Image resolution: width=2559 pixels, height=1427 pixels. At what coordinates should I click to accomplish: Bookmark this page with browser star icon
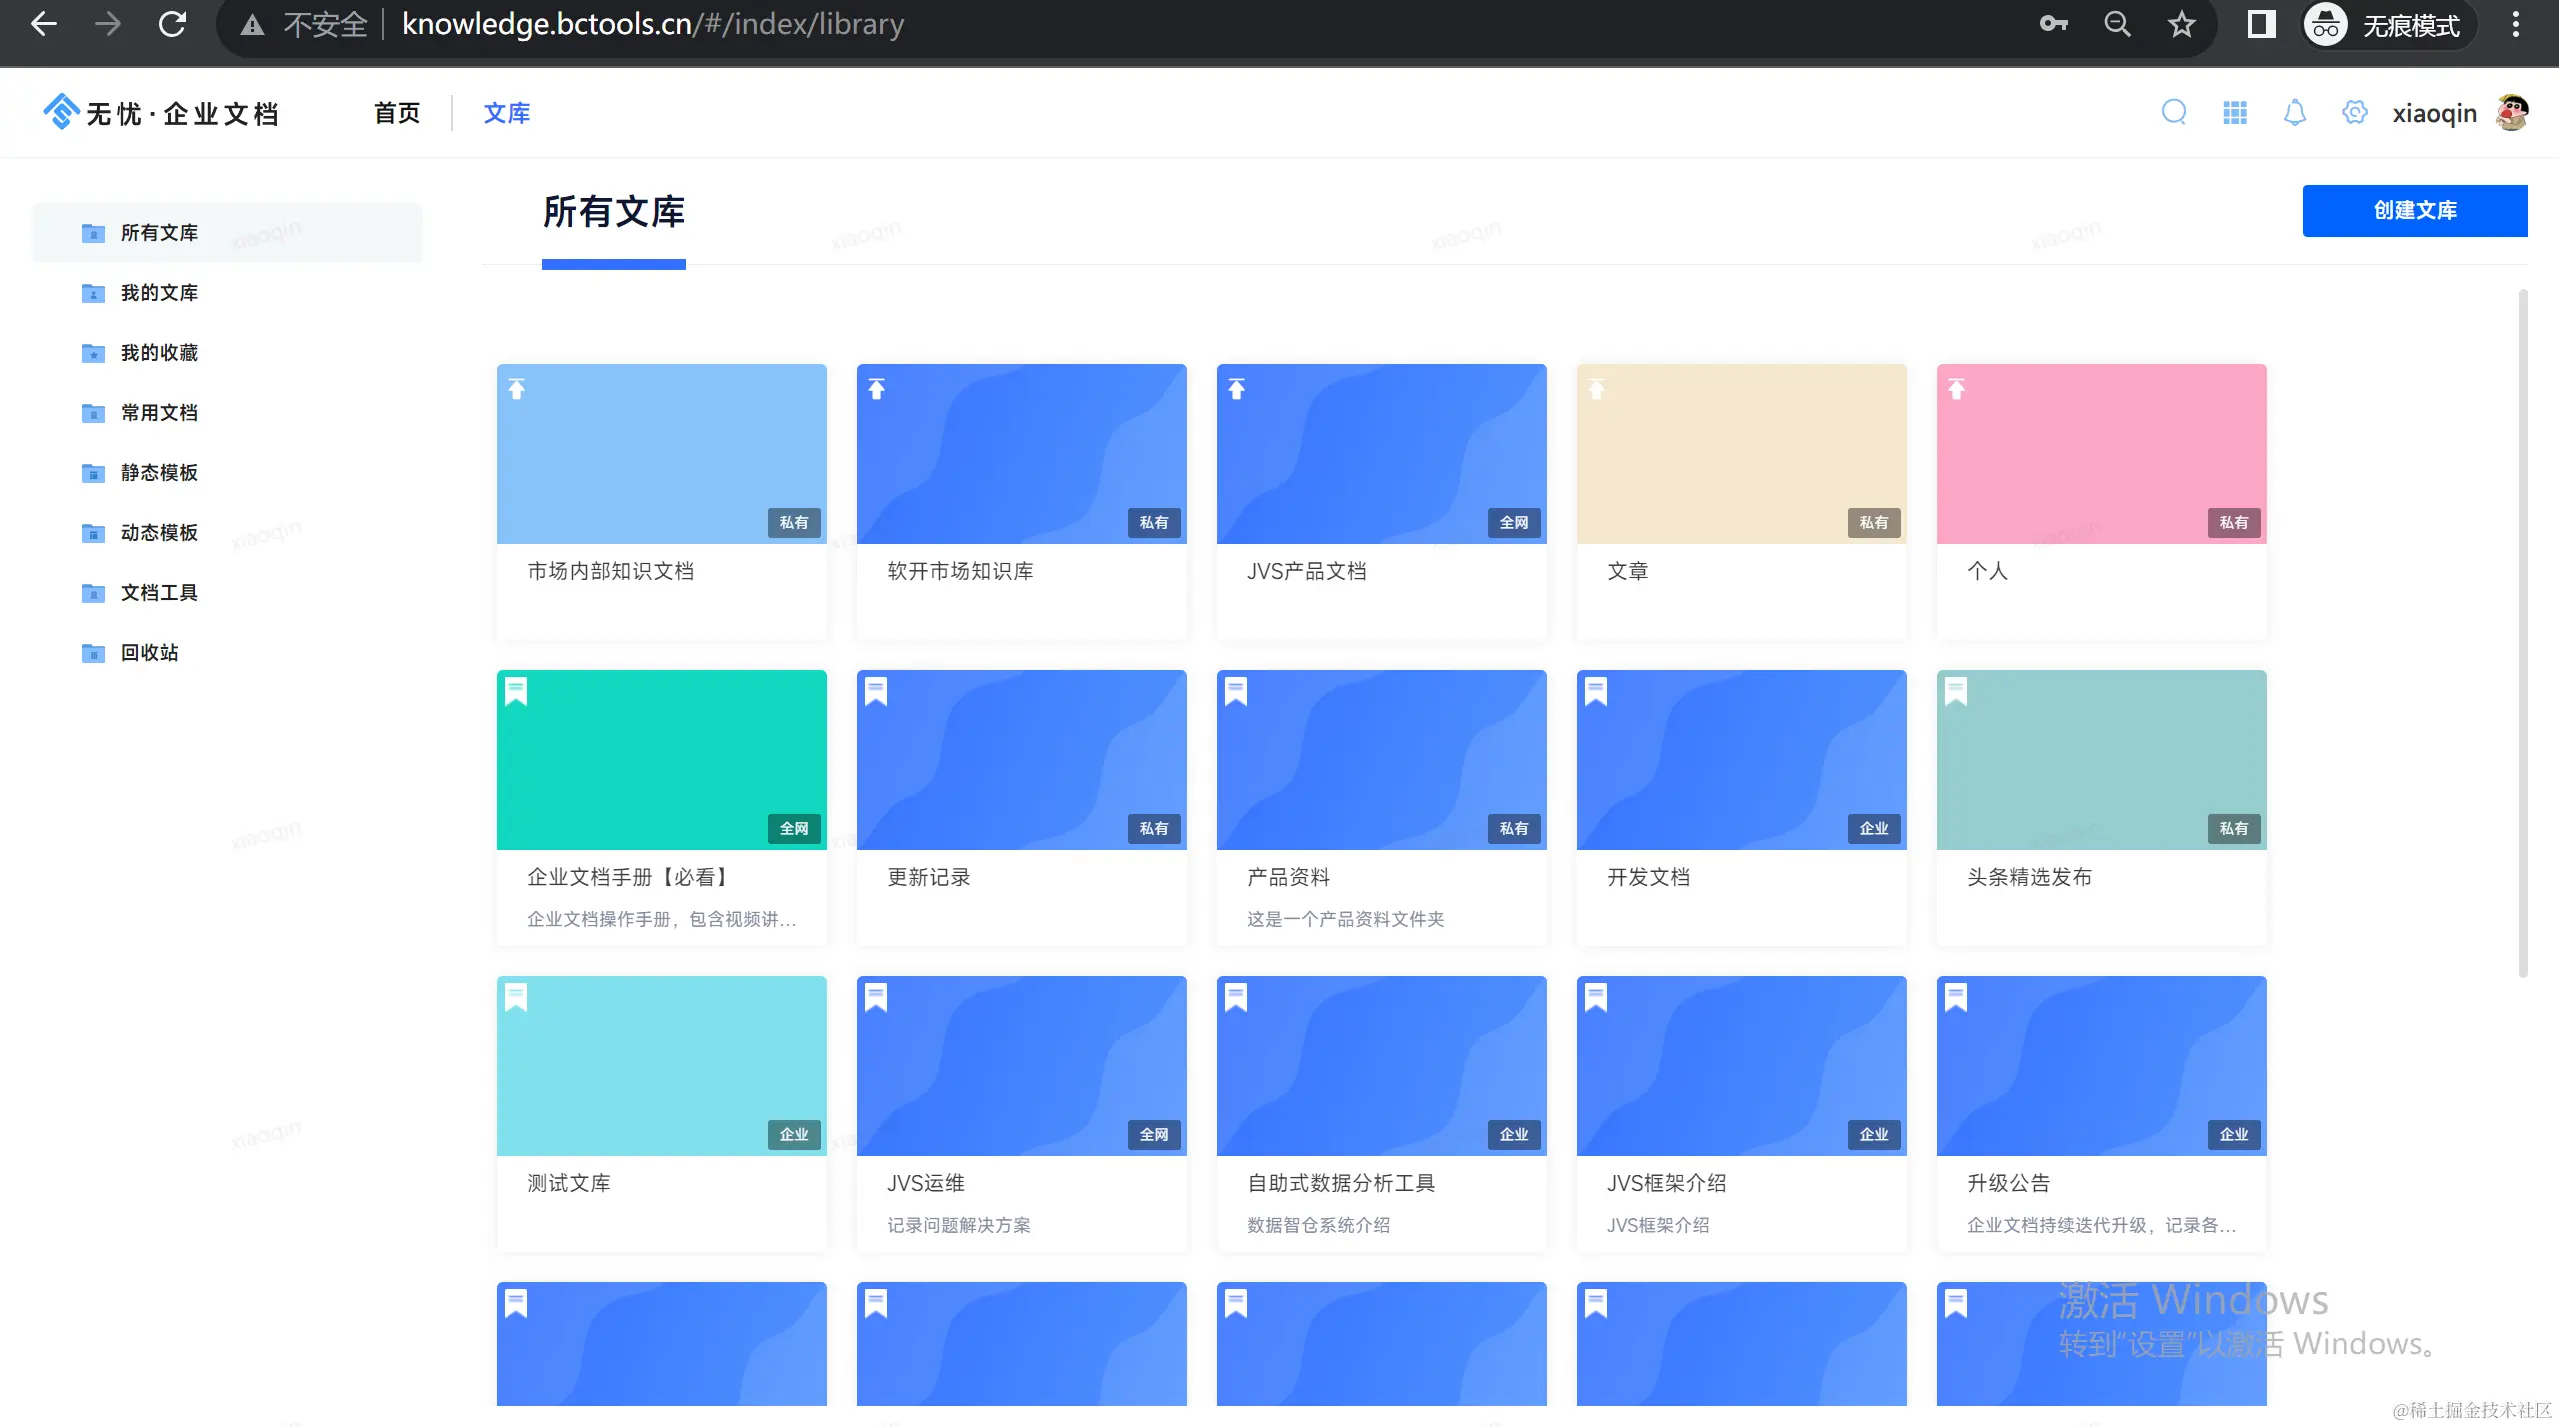tap(2181, 24)
